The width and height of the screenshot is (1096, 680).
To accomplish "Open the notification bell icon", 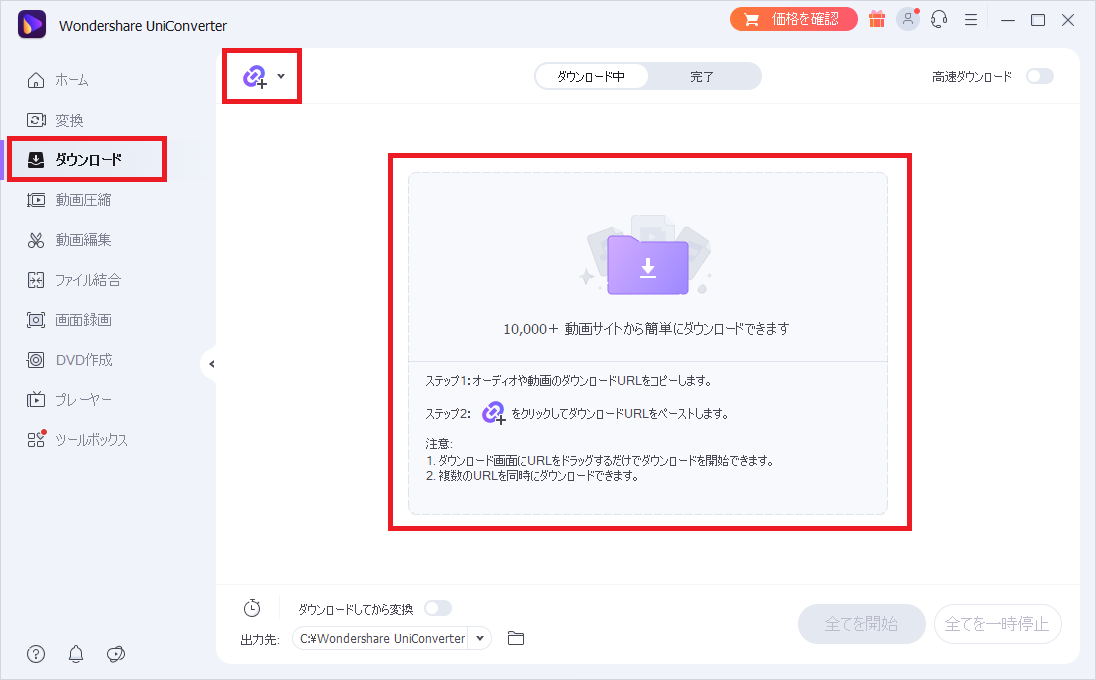I will coord(76,654).
